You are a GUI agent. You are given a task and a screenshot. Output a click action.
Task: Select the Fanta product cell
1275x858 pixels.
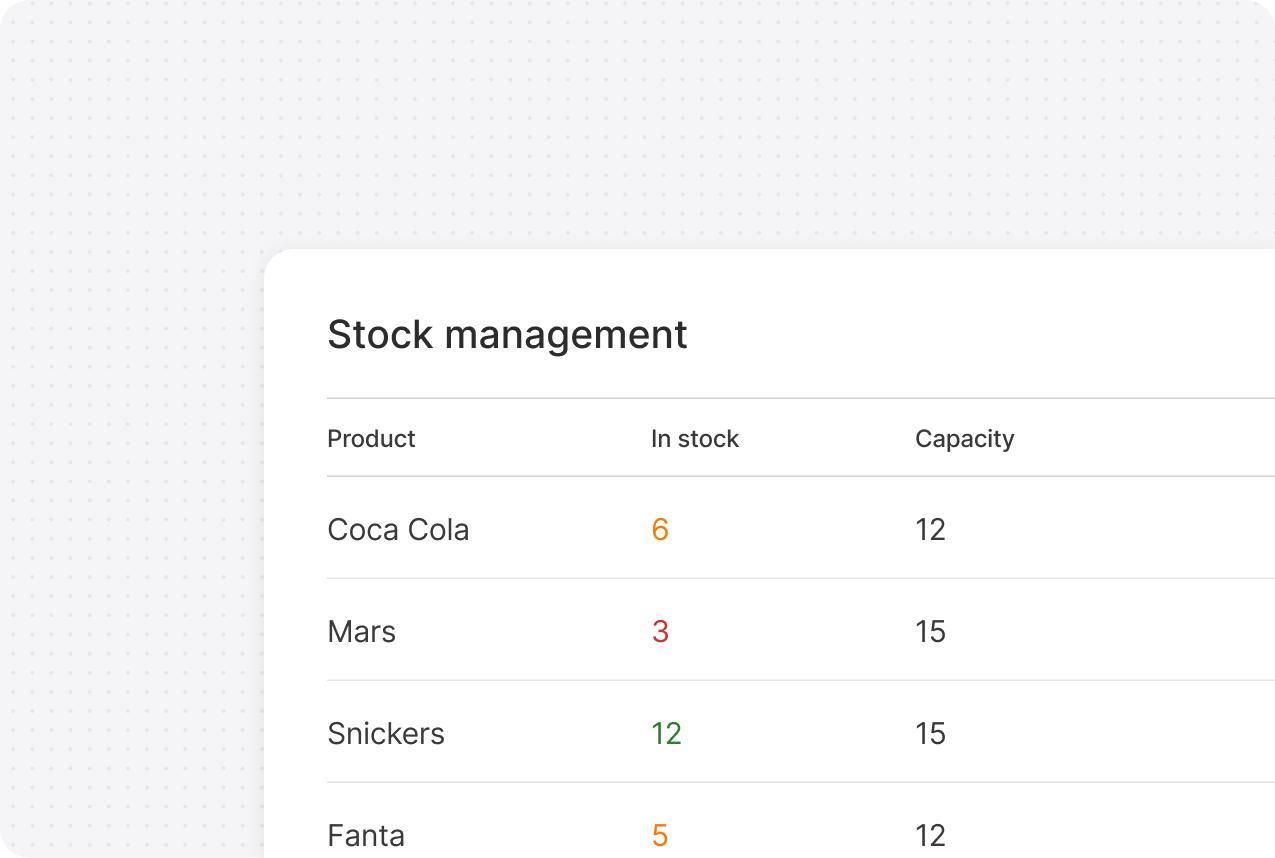366,835
